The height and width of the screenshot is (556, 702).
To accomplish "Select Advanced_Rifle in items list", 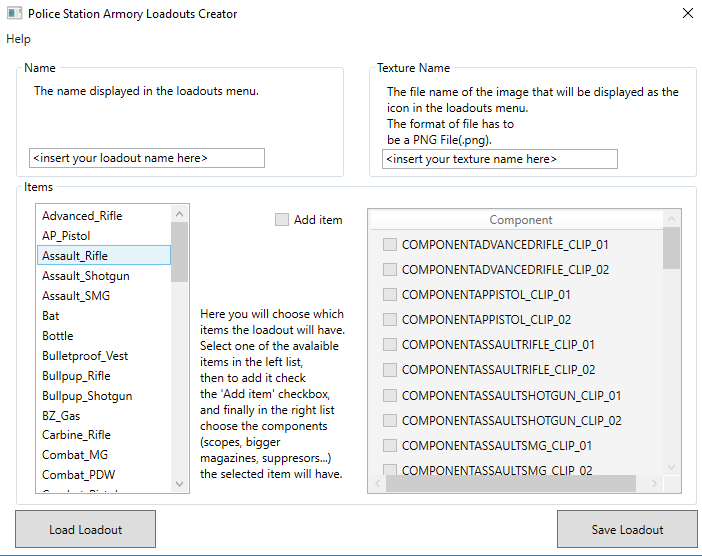I will tap(82, 216).
